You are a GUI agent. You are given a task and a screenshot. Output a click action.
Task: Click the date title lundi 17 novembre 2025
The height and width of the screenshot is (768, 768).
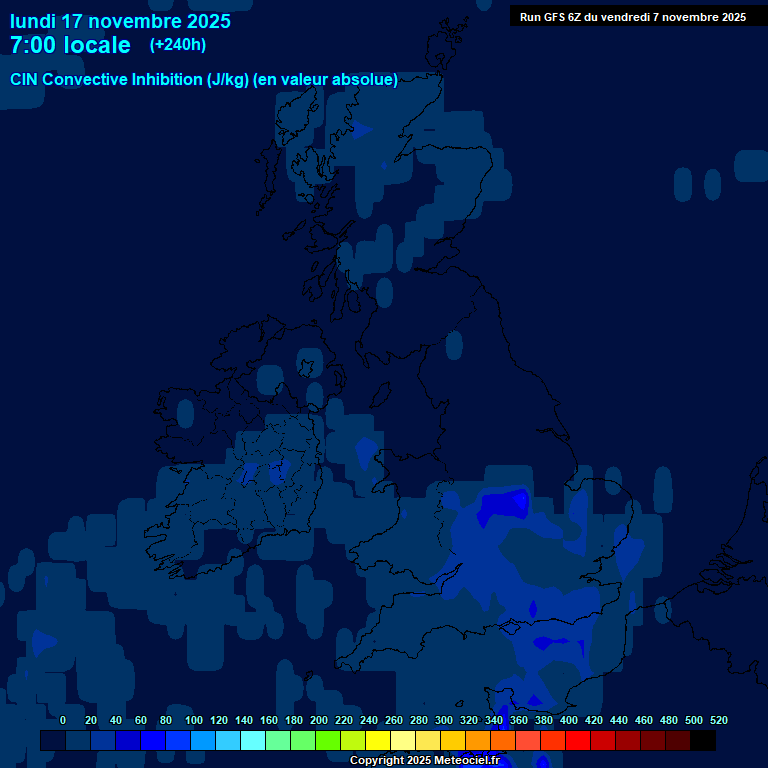pyautogui.click(x=120, y=21)
